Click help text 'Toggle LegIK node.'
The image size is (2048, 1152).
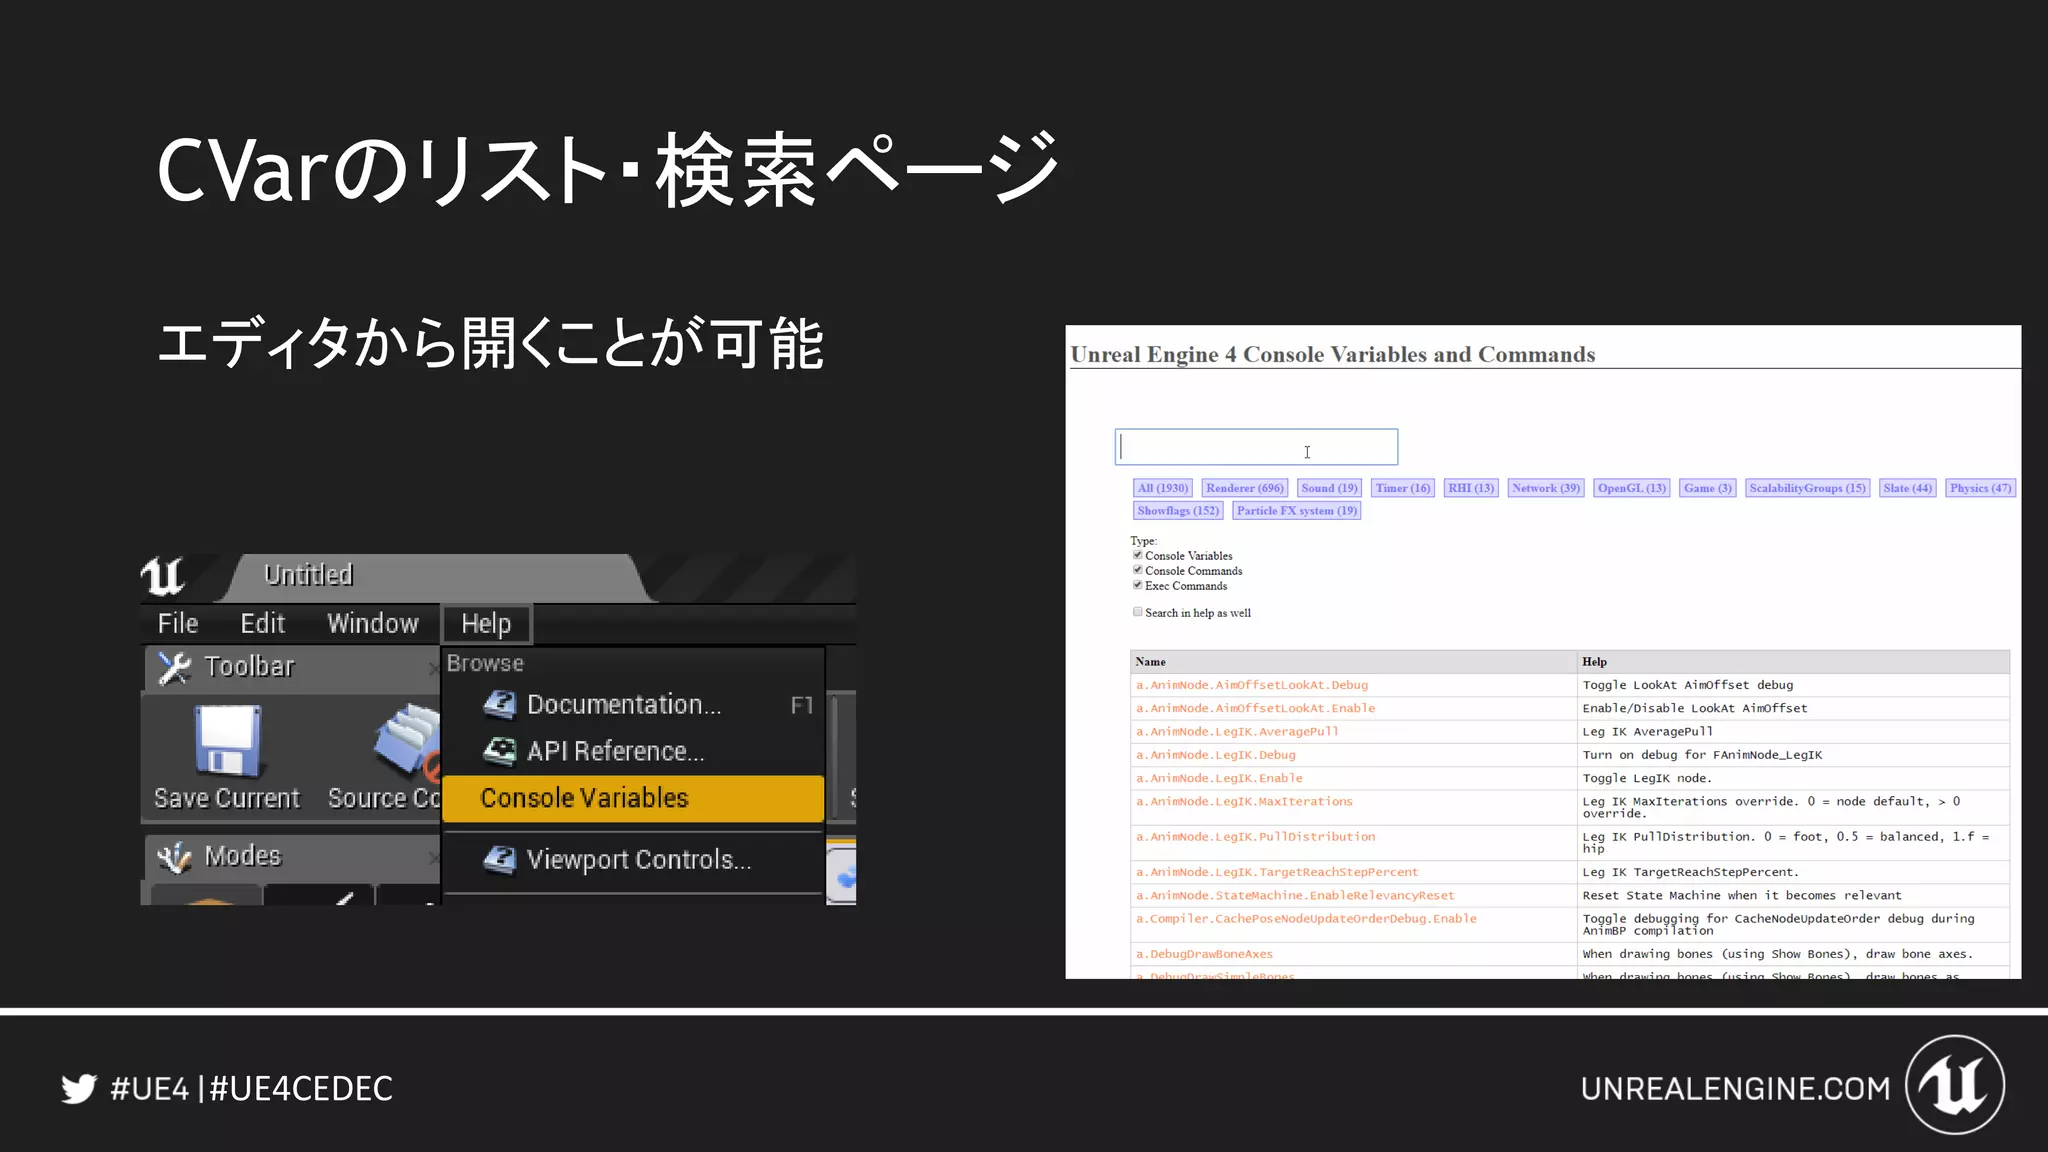(x=1647, y=778)
